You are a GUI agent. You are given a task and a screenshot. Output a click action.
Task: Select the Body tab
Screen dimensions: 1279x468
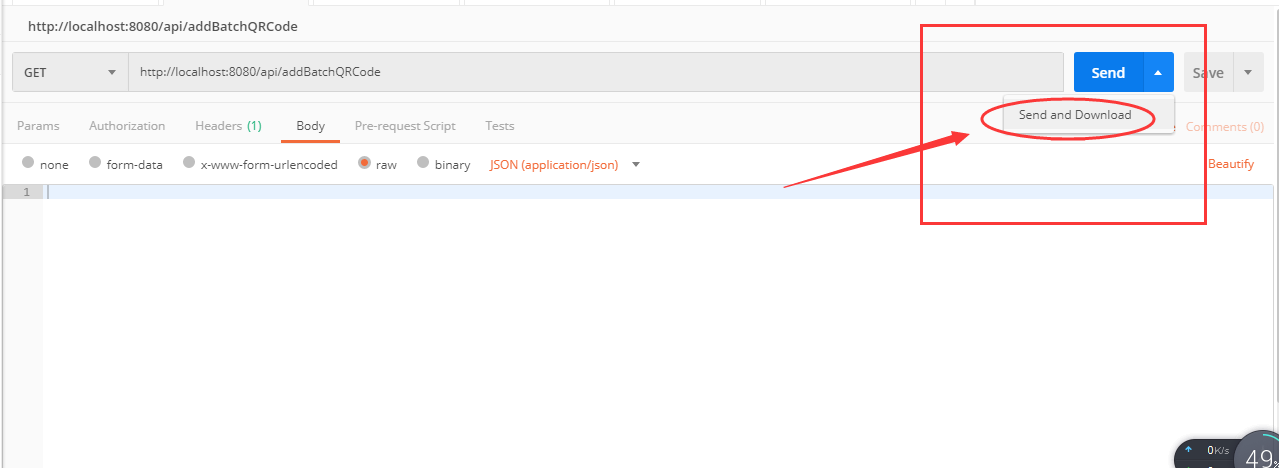pos(310,126)
